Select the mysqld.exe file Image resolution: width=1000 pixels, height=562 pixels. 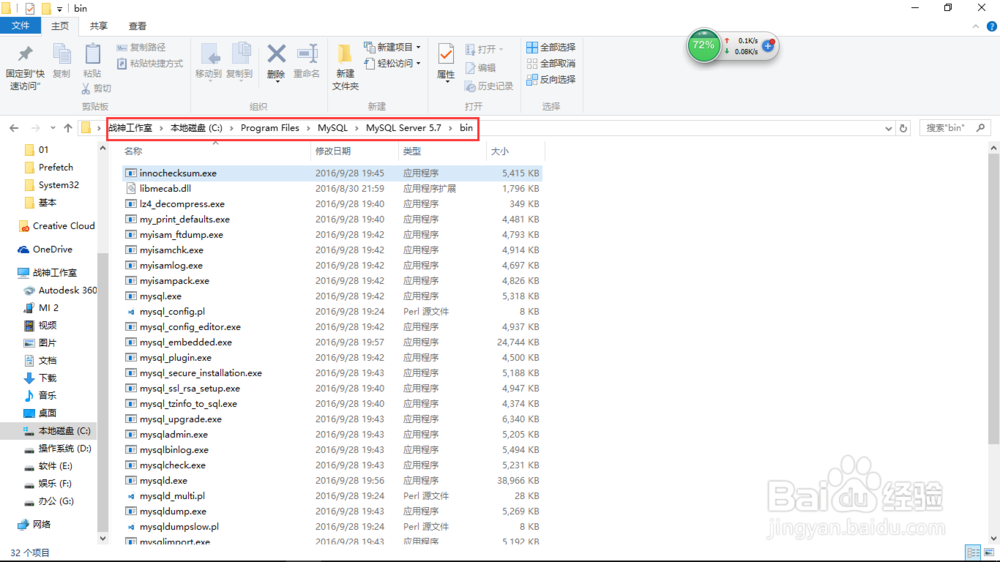click(x=332, y=480)
